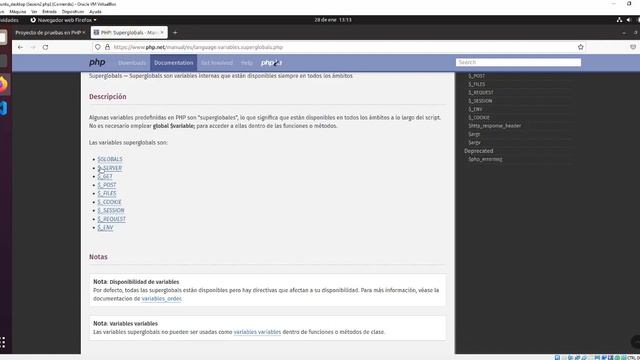Open VirtualBox Ver menu

pyautogui.click(x=34, y=12)
